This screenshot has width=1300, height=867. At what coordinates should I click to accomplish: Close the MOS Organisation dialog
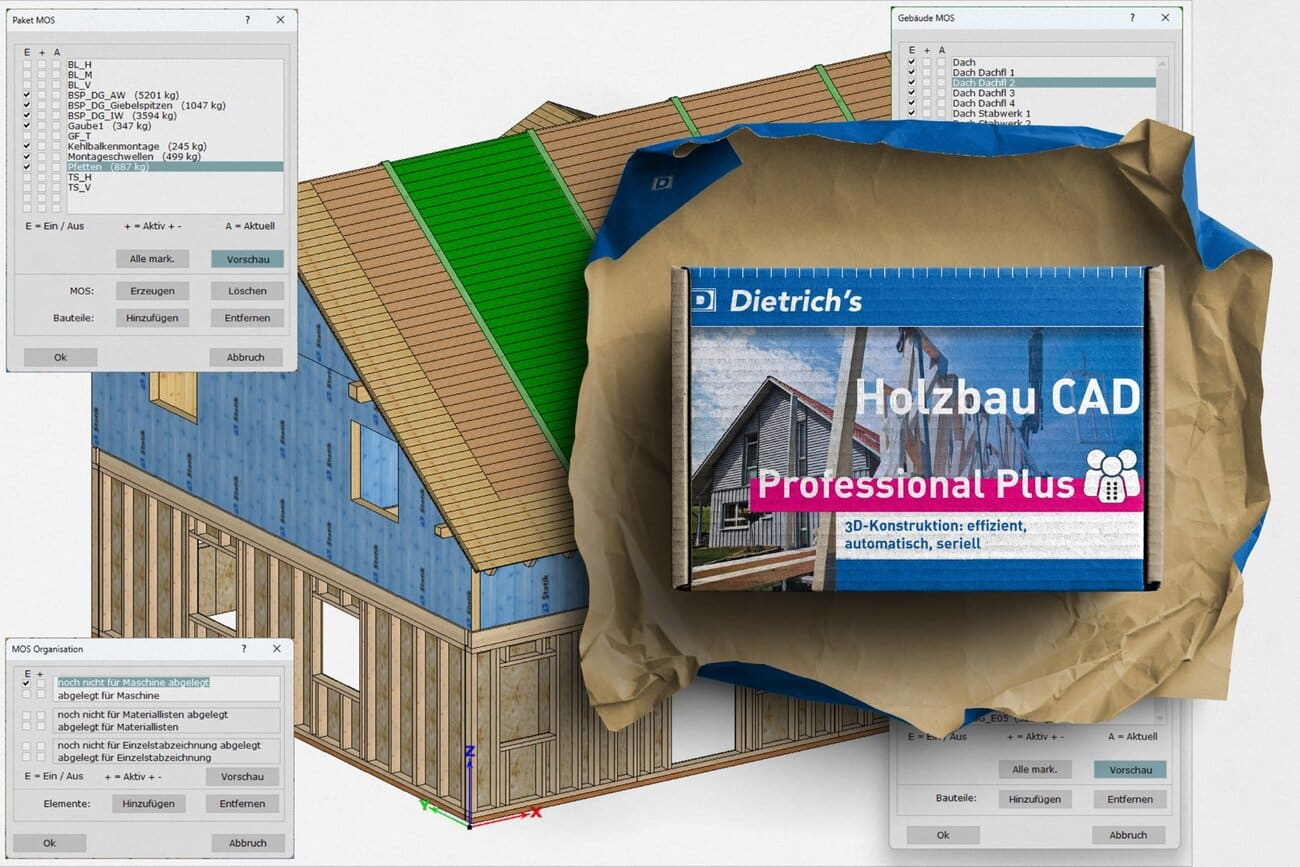277,649
